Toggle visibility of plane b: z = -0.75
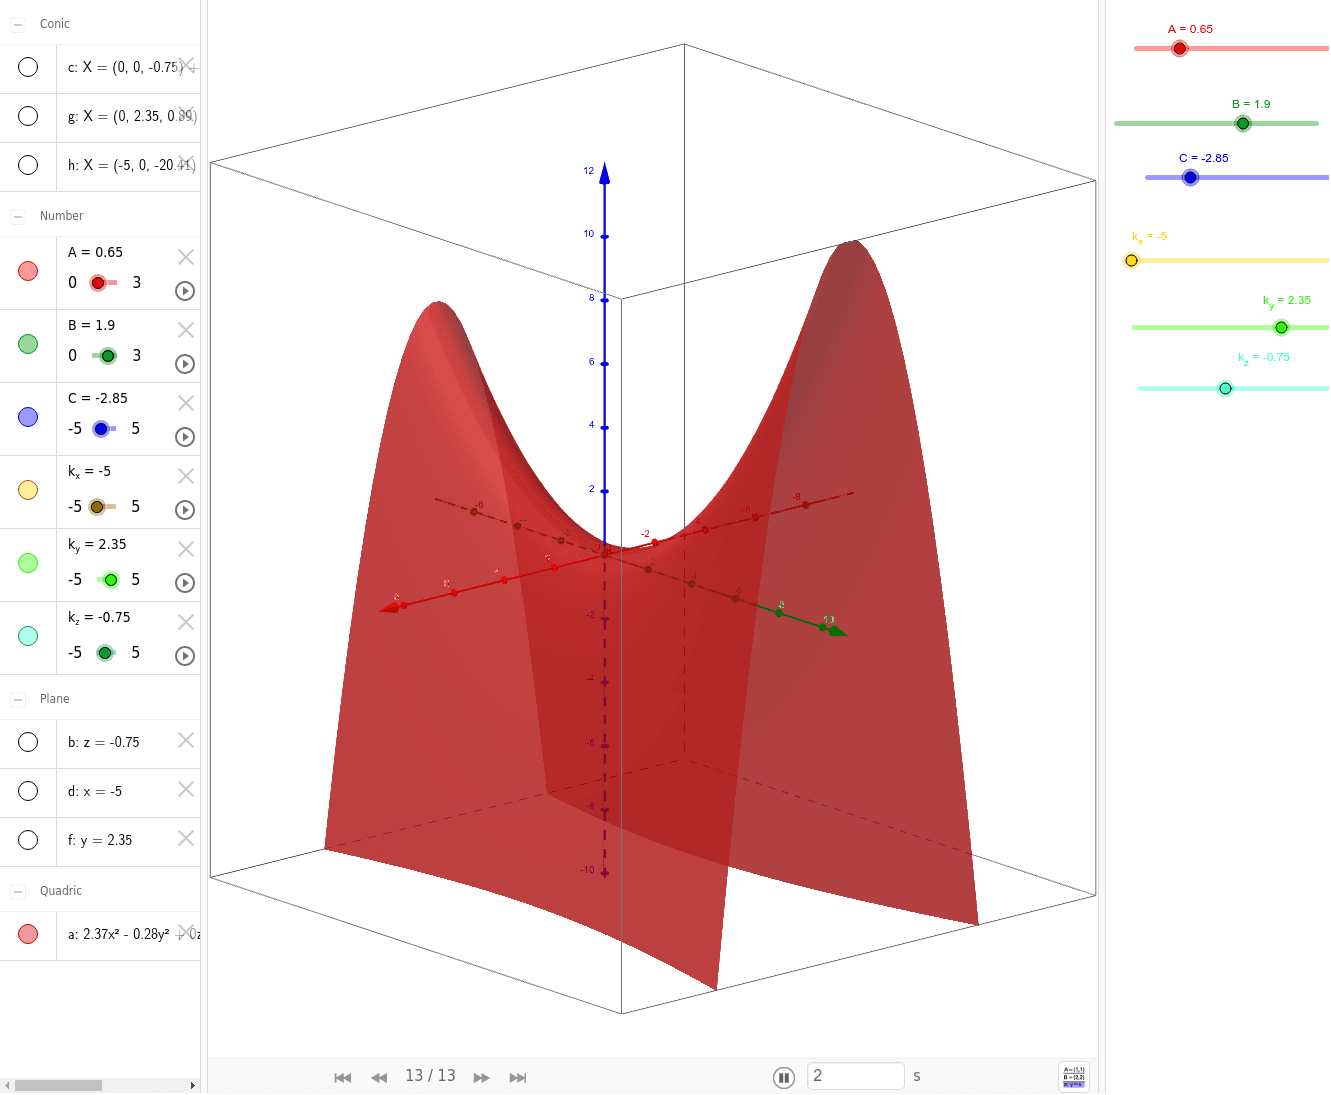This screenshot has height=1095, width=1331. point(28,742)
